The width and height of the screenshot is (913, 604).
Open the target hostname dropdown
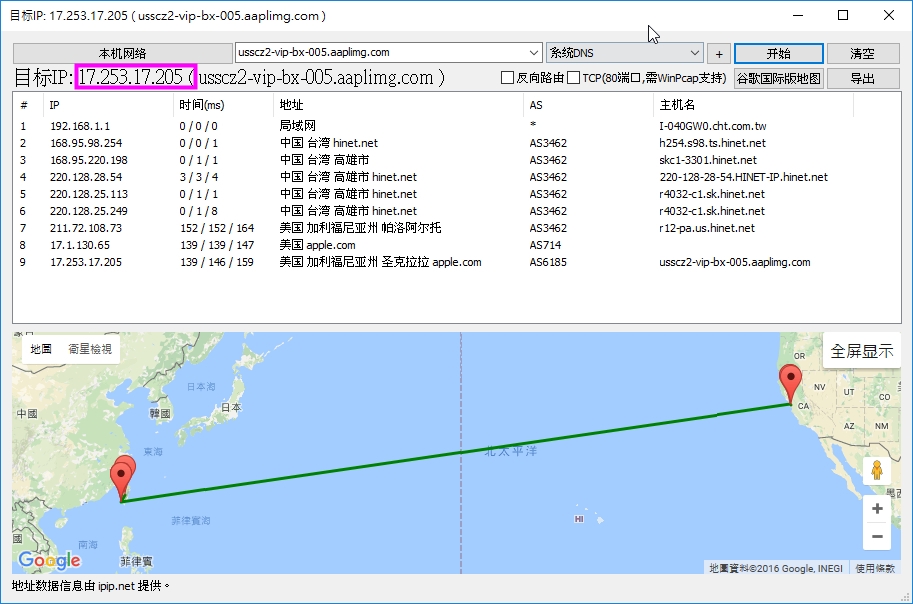click(x=533, y=52)
